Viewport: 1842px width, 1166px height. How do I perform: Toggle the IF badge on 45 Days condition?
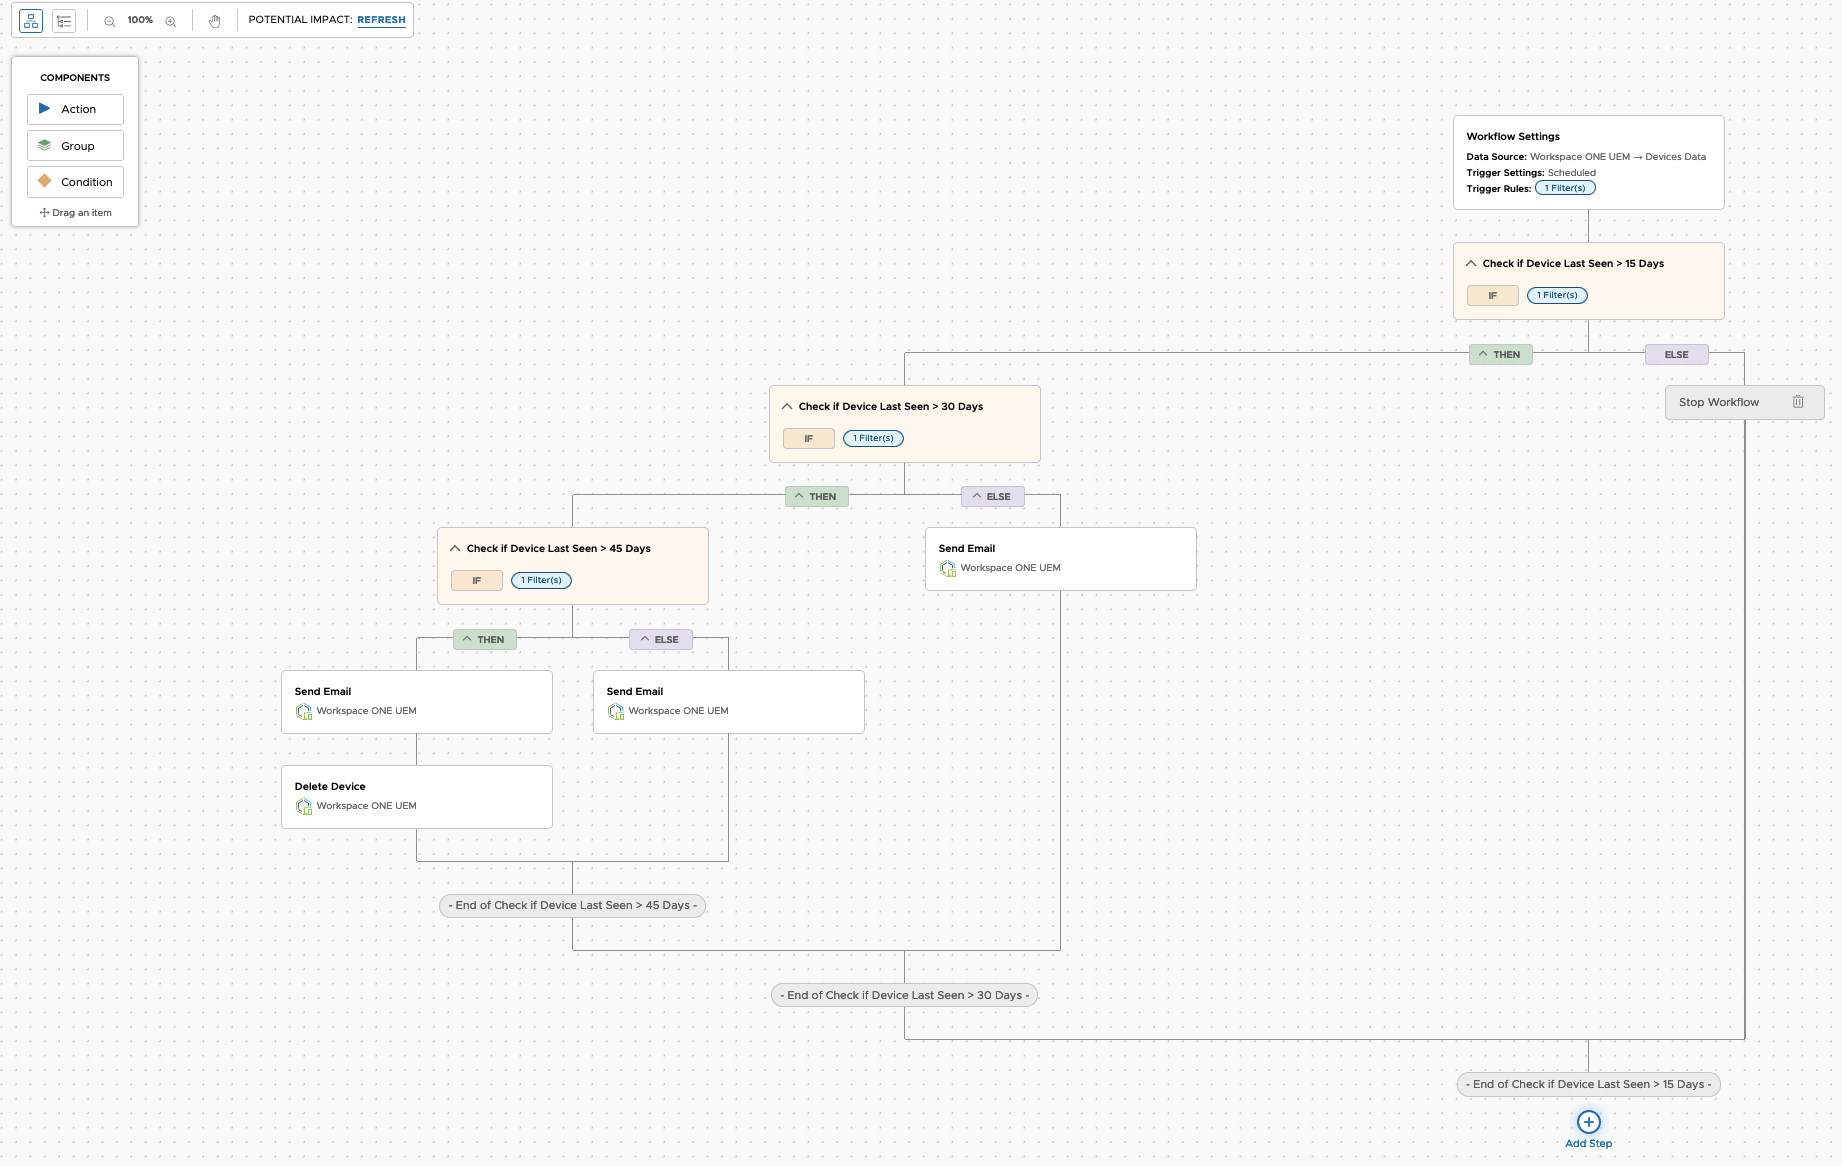coord(476,580)
